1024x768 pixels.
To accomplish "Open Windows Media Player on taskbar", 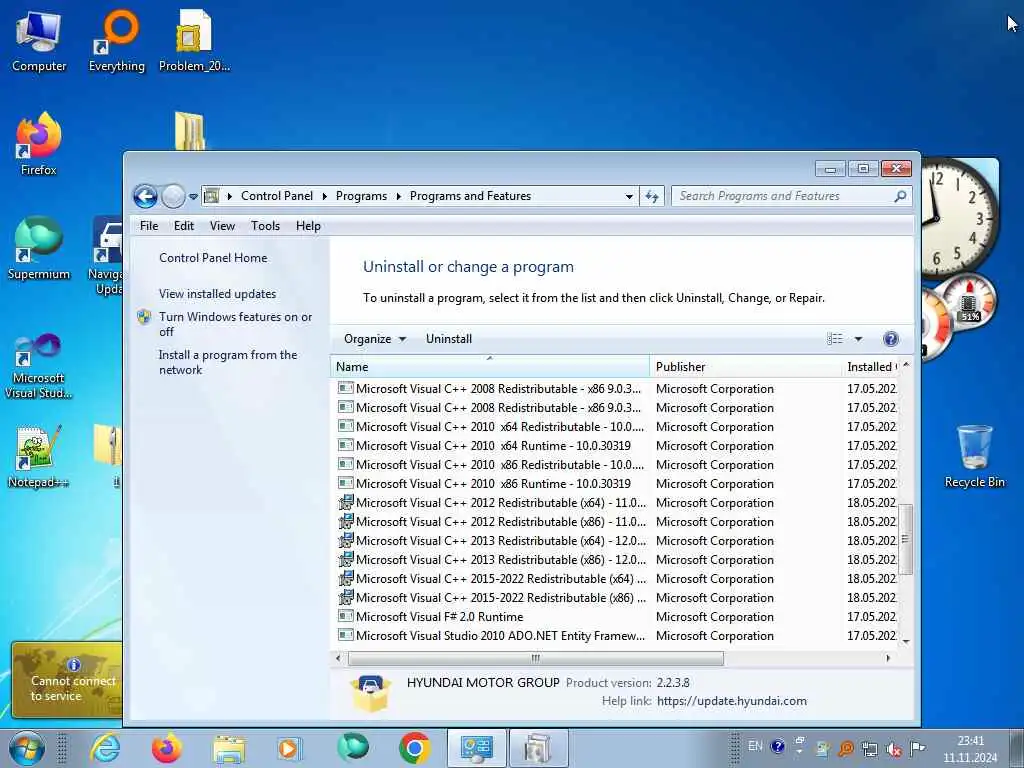I will coord(288,748).
